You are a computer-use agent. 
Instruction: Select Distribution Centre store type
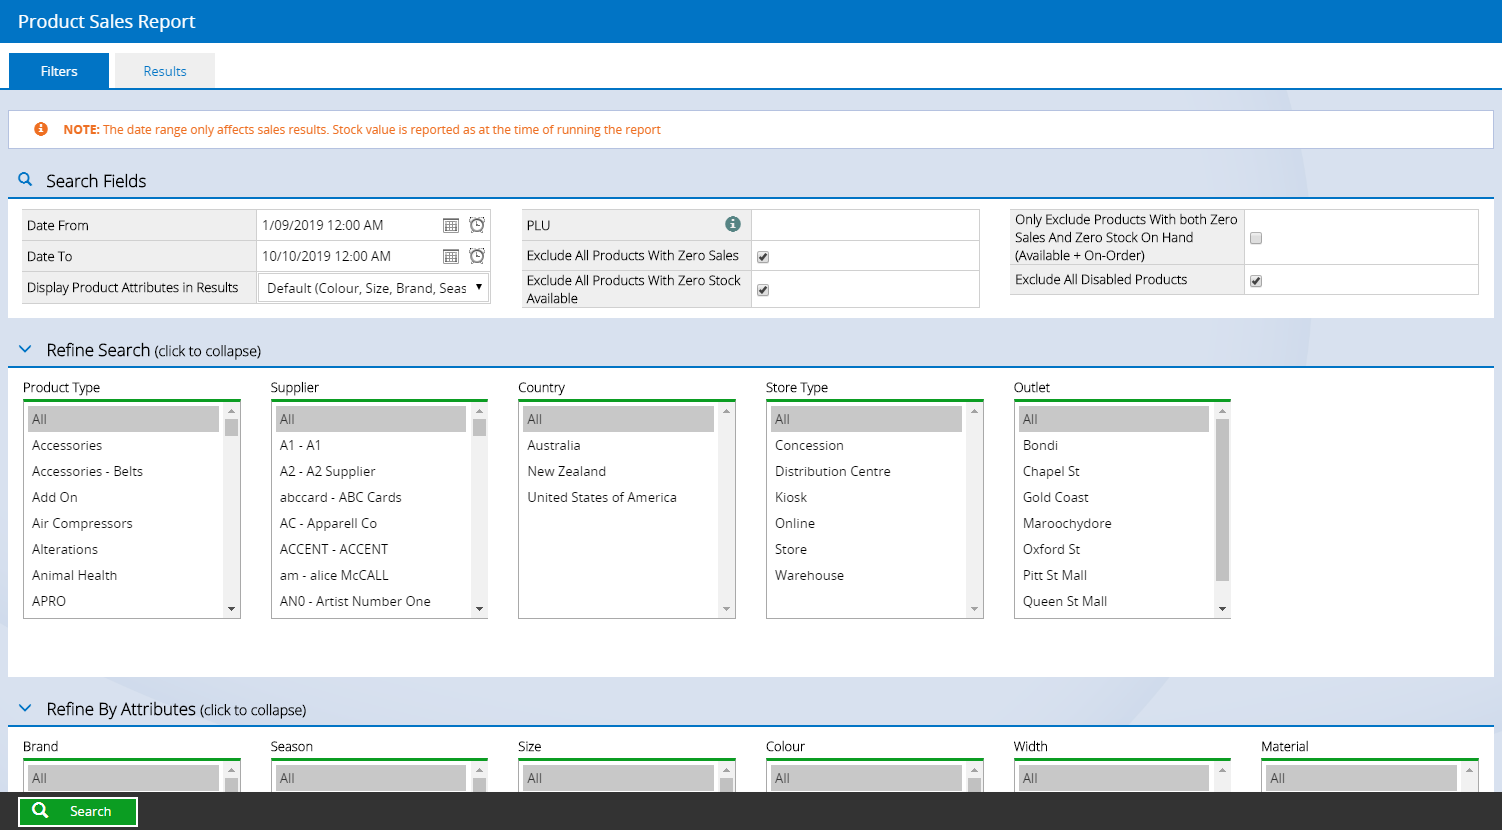(x=866, y=471)
